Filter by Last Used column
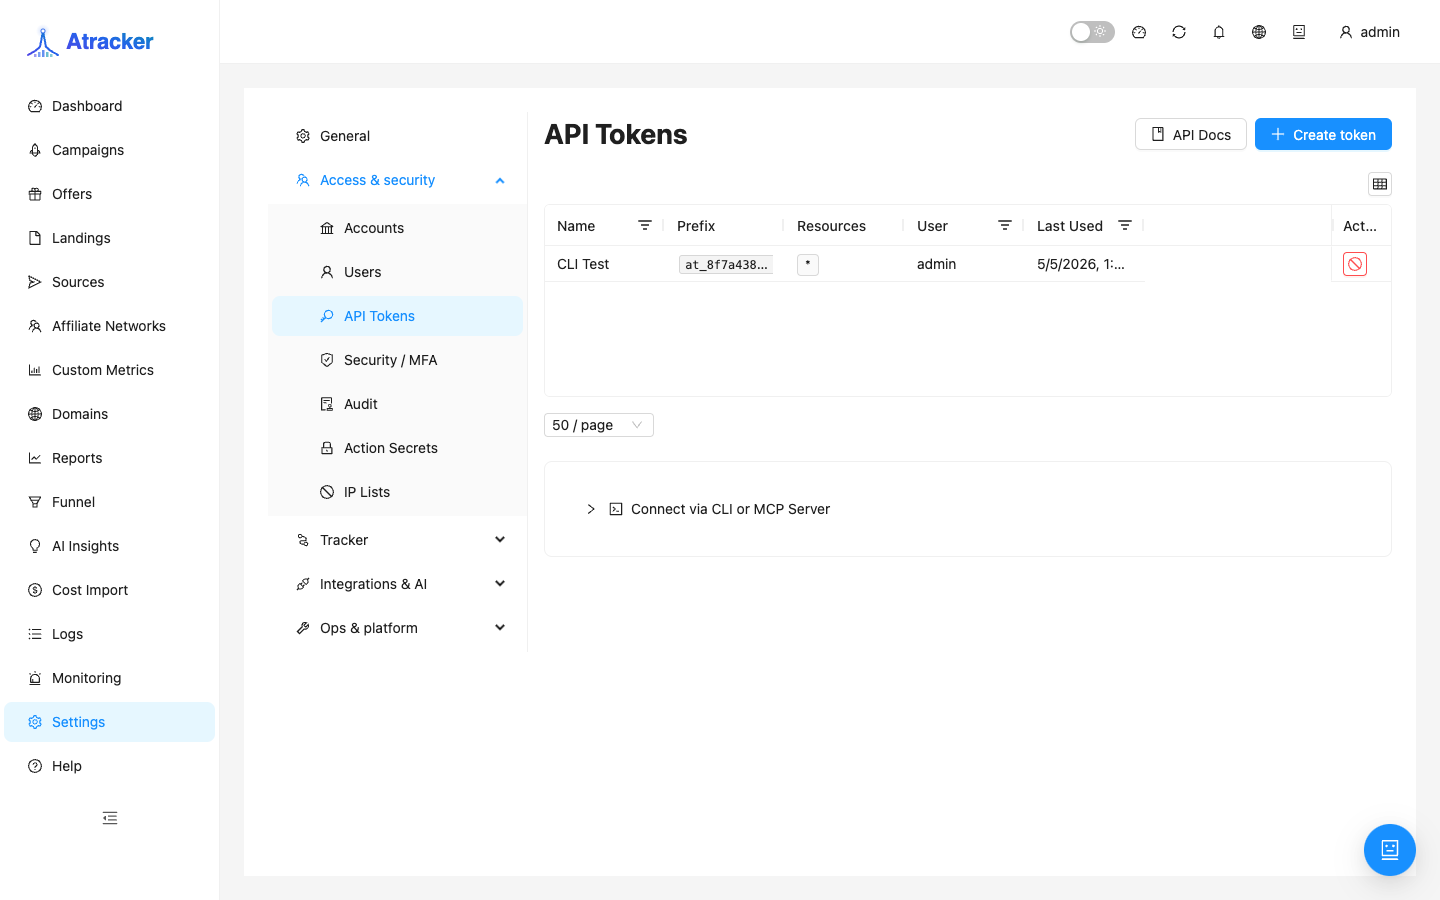Image resolution: width=1440 pixels, height=900 pixels. click(x=1125, y=226)
